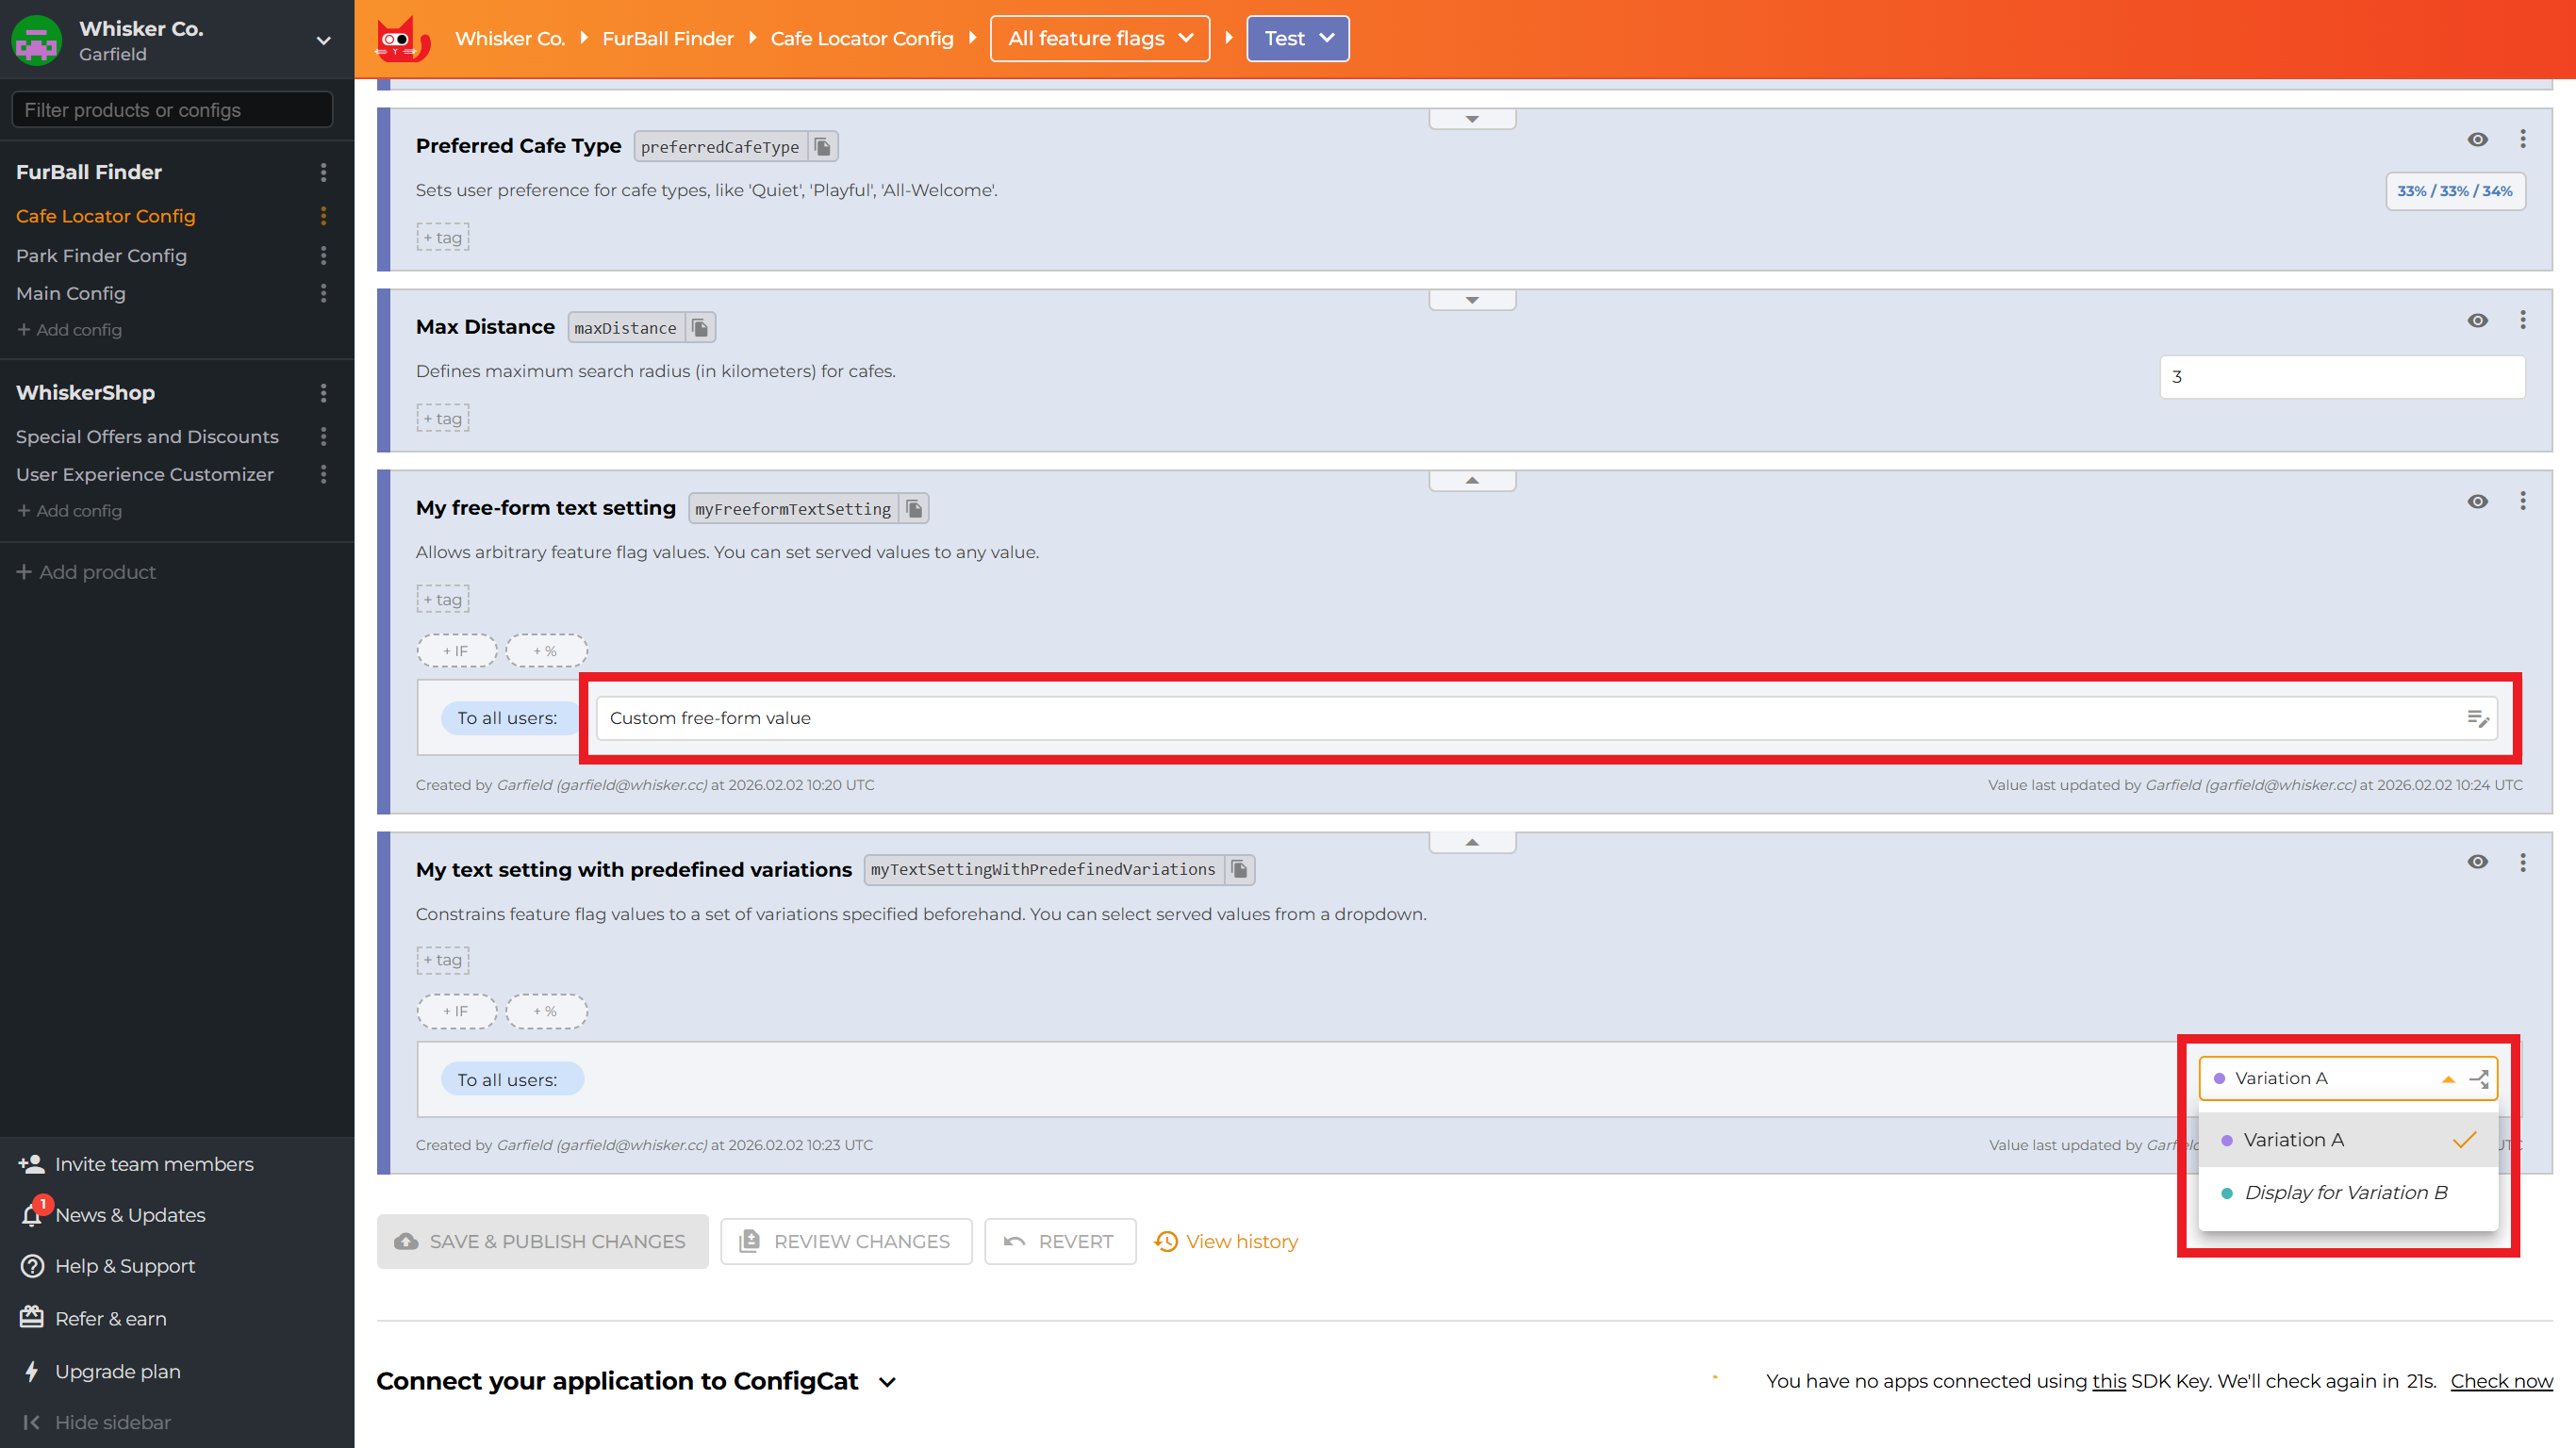This screenshot has width=2576, height=1448.
Task: Open the All feature flags dropdown
Action: pos(1099,38)
